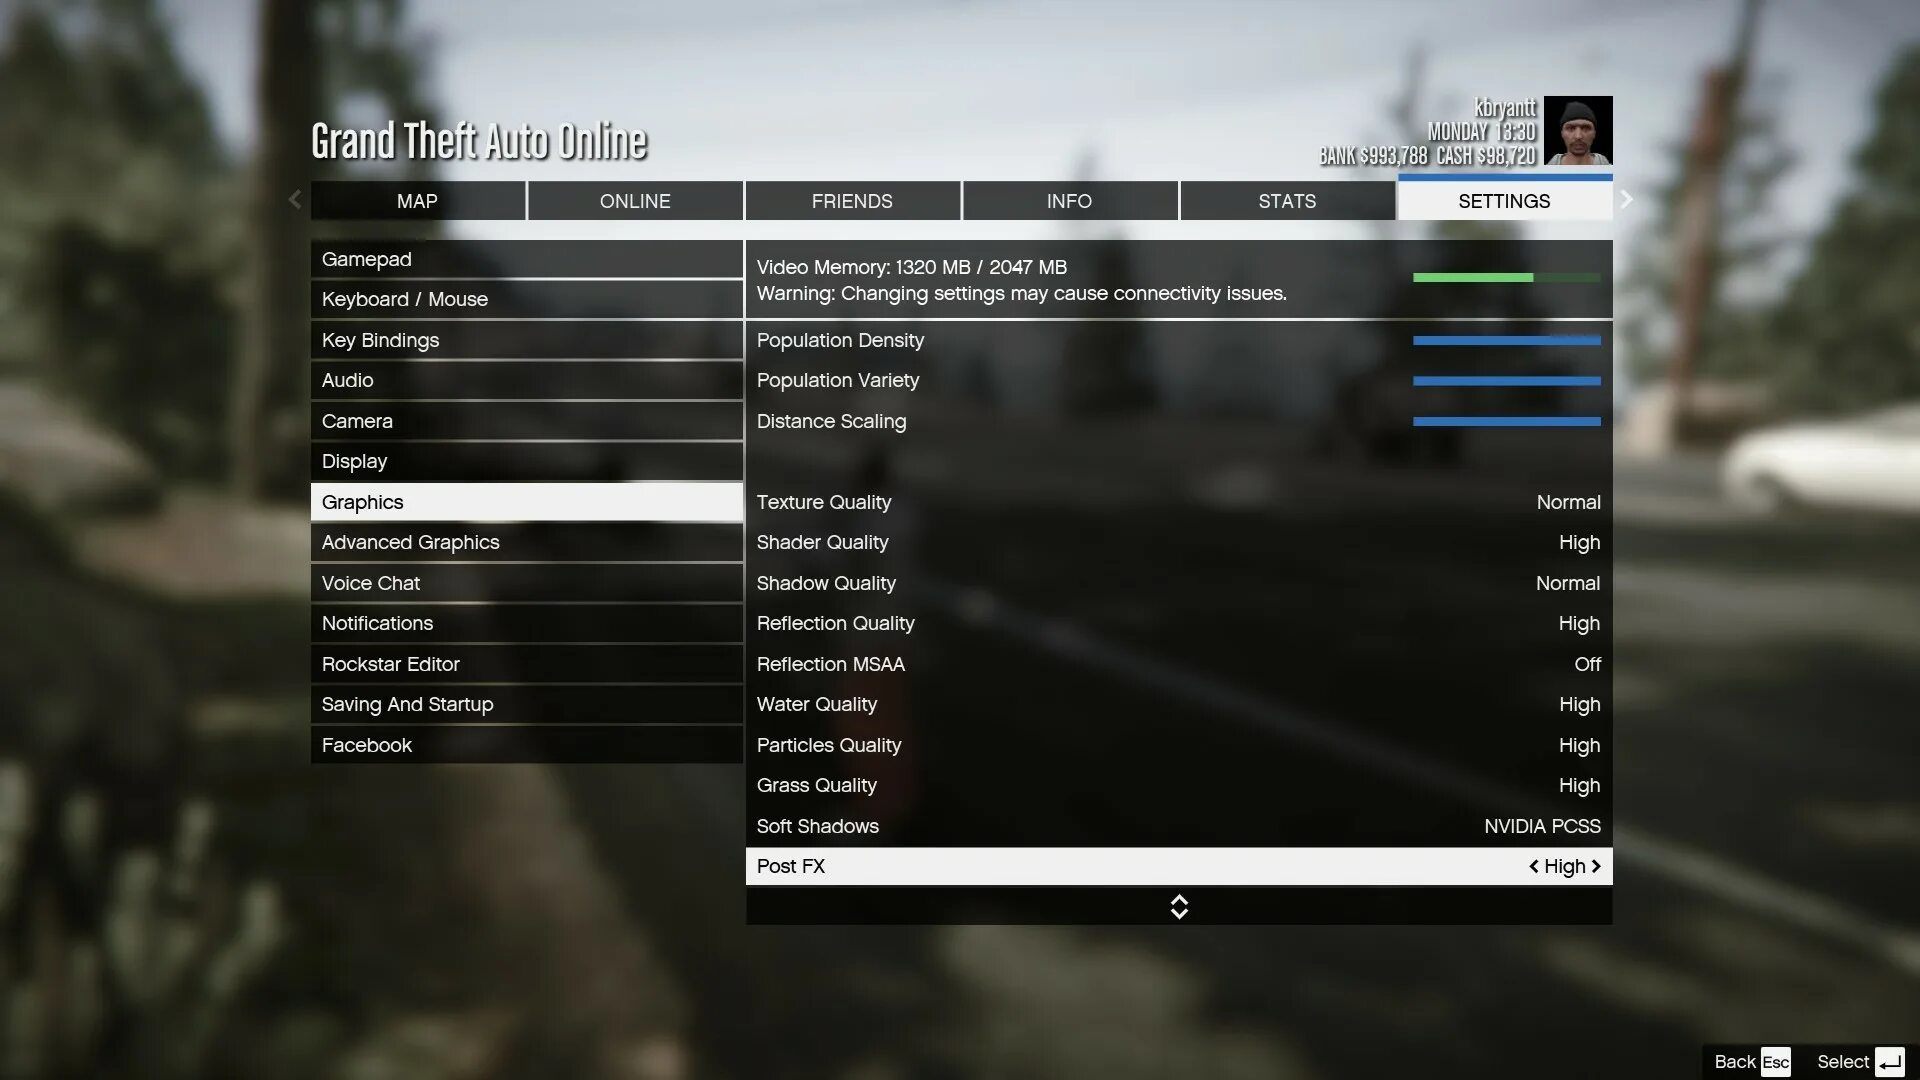Open the Rockstar Editor section icon

[x=390, y=663]
